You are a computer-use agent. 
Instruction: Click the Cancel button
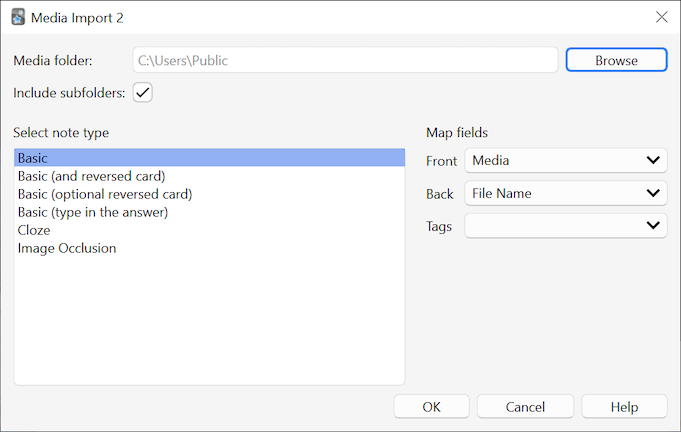[525, 407]
